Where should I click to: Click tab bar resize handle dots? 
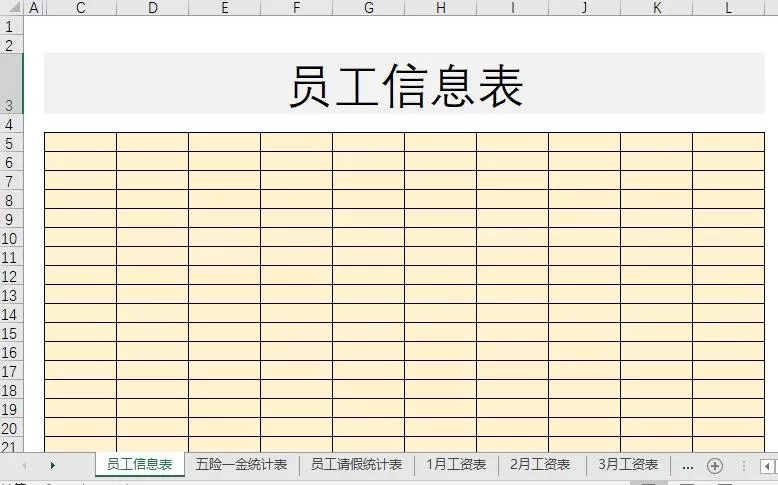coord(743,466)
